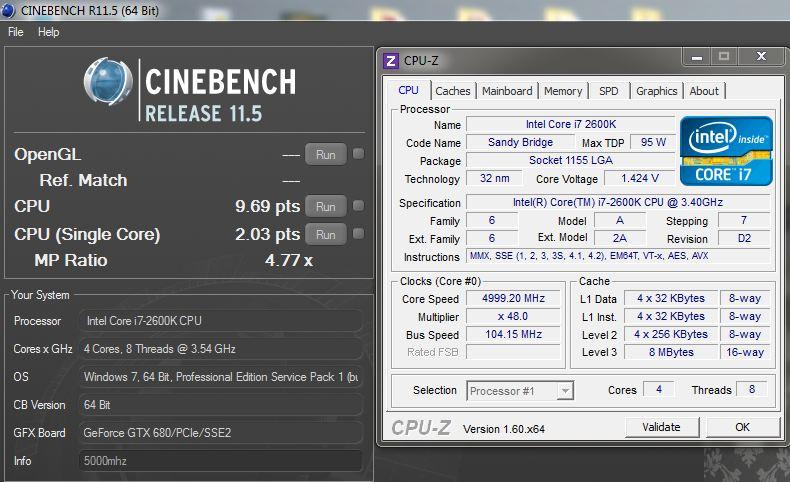Viewport: 790px width, 482px height.
Task: Enable the CPU Single Core test checkbox
Action: pos(358,233)
